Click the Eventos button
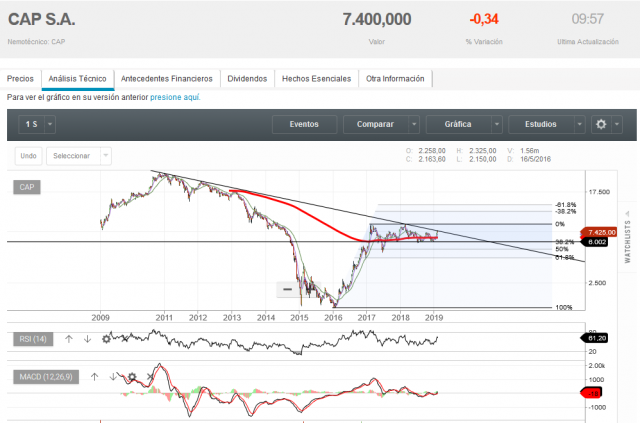The height and width of the screenshot is (423, 640). (304, 124)
